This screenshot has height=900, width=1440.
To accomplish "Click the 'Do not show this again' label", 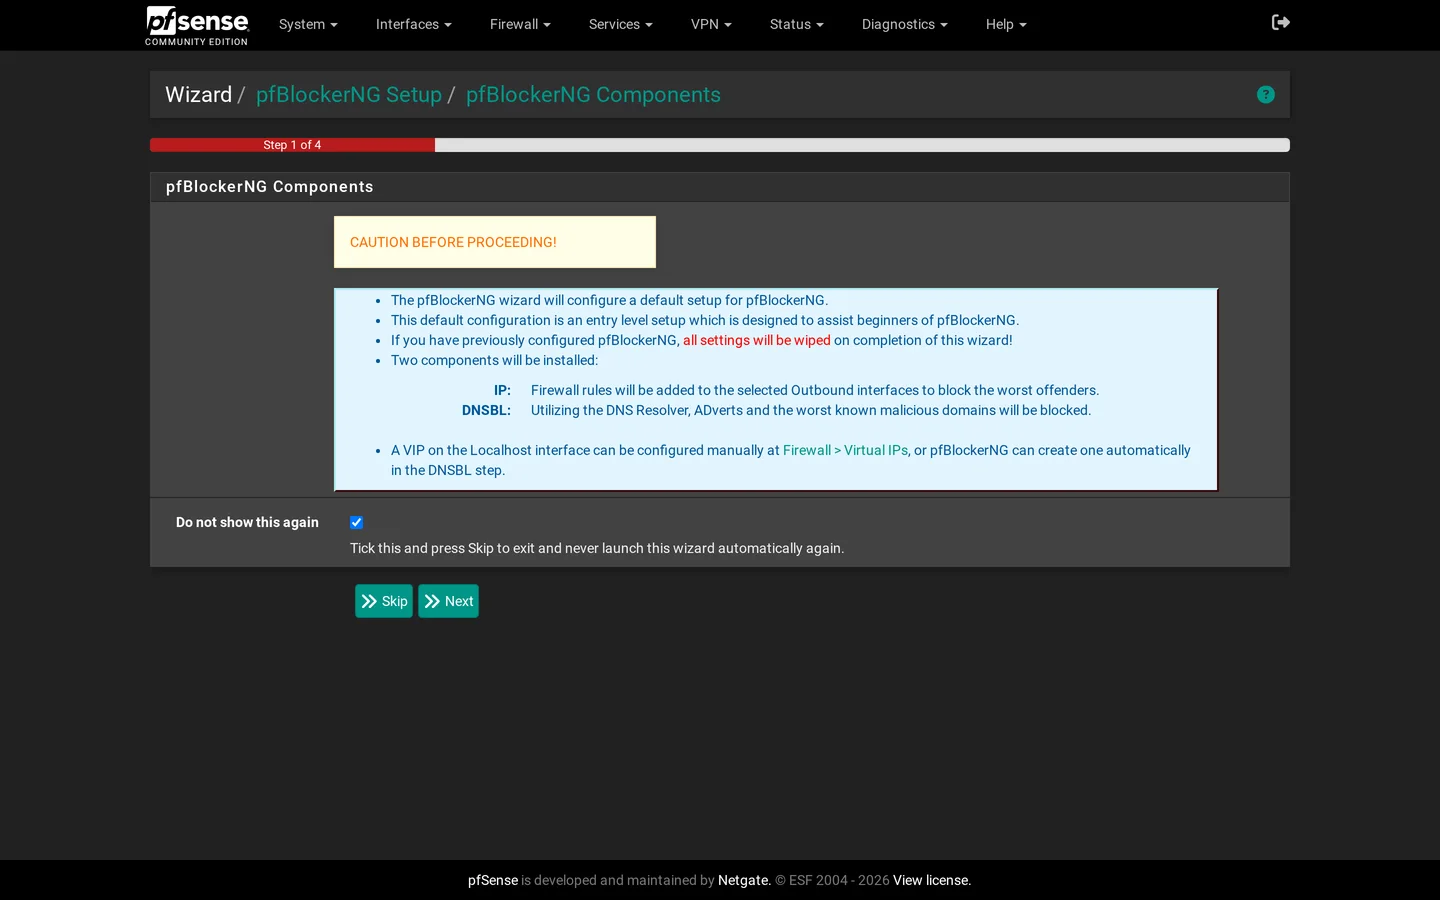I will tap(247, 522).
